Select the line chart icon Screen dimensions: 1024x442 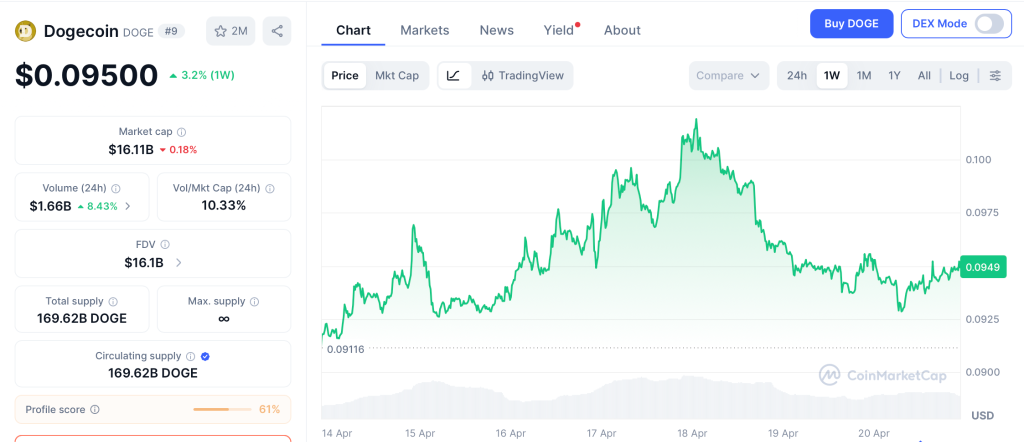pyautogui.click(x=453, y=76)
